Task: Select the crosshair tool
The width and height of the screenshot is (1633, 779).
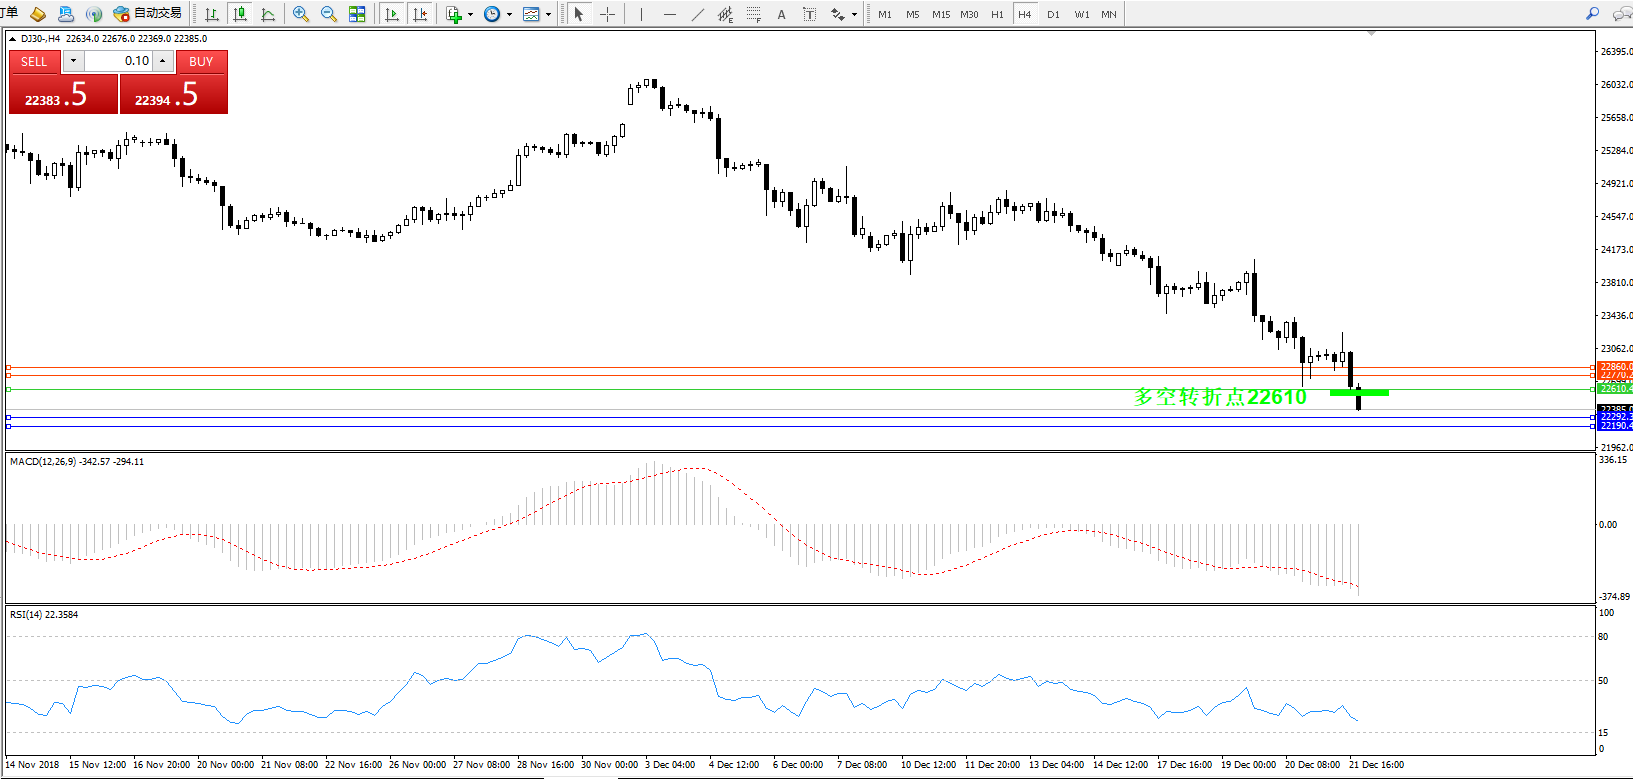Action: click(x=607, y=14)
